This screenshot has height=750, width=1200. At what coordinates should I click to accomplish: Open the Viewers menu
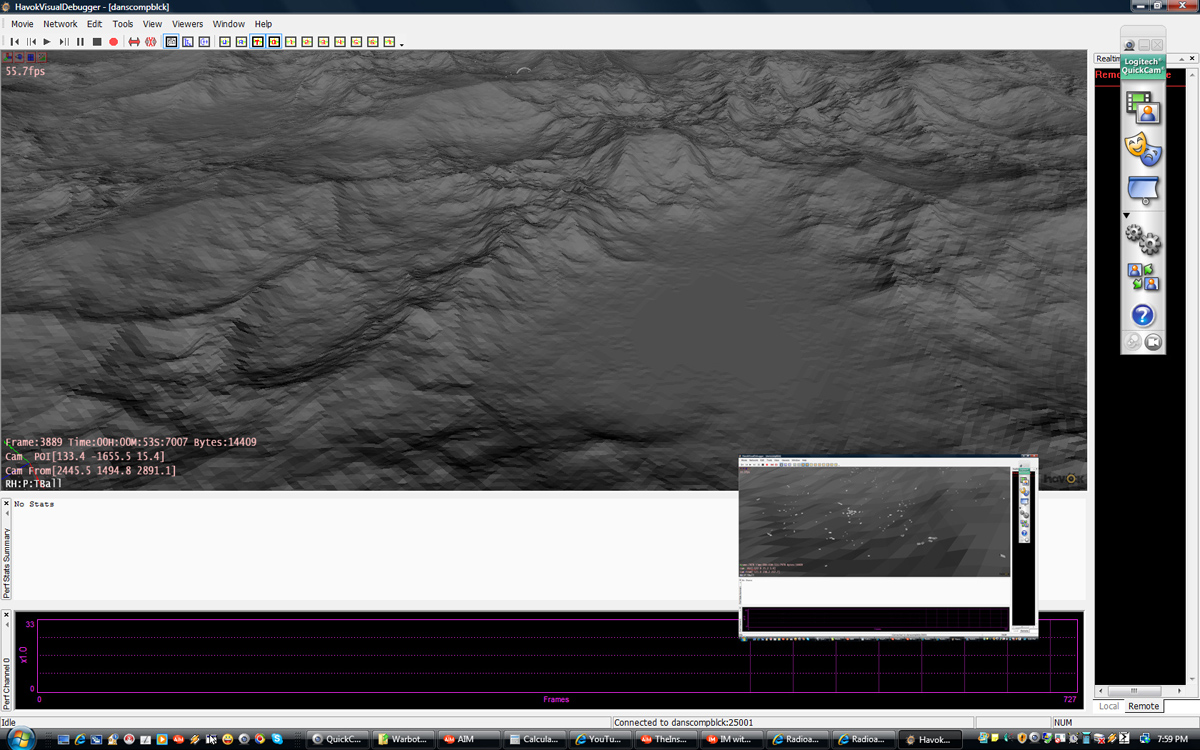(x=187, y=24)
